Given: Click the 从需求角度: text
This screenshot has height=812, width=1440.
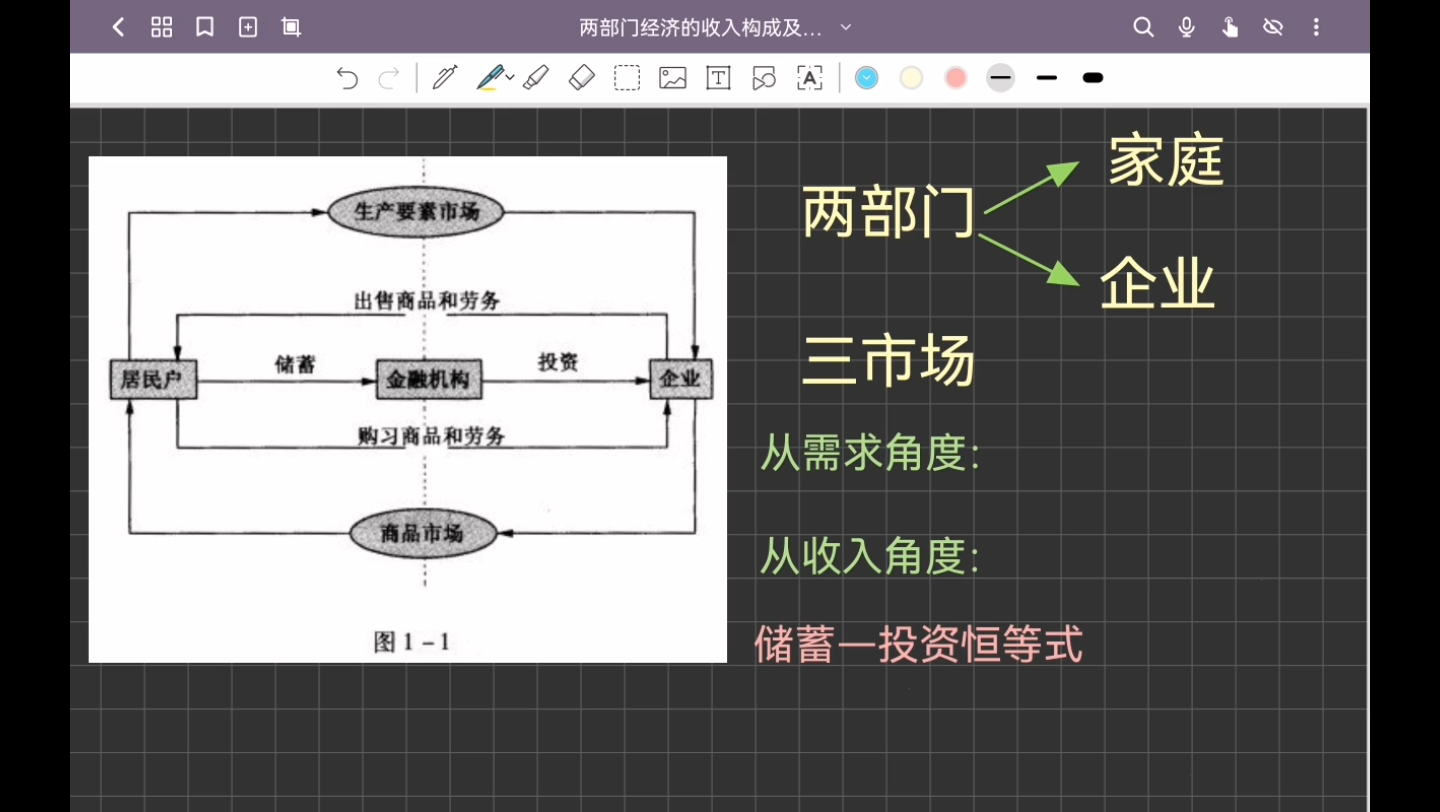Looking at the screenshot, I should coord(870,454).
